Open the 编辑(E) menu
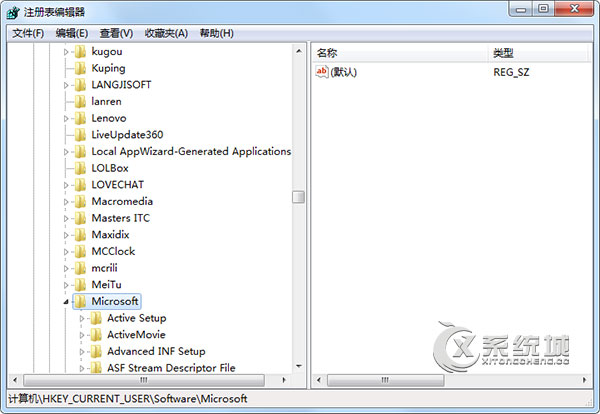 72,33
